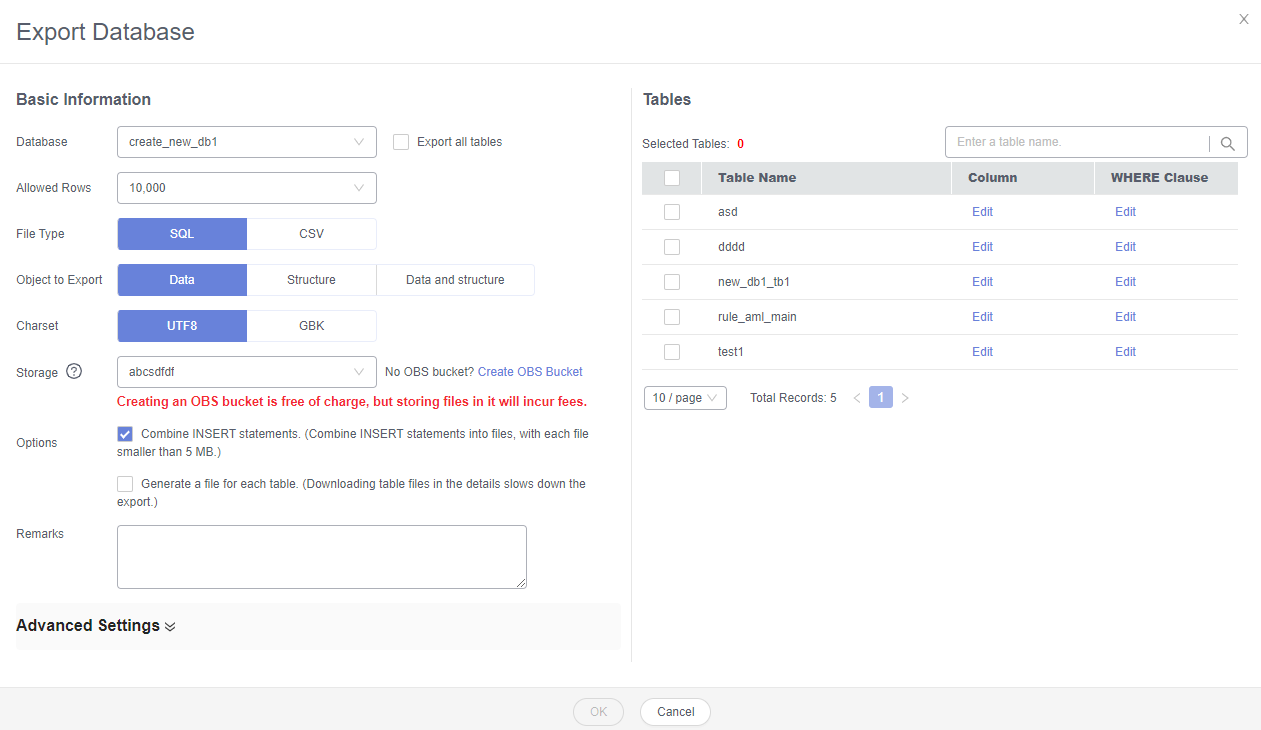Click the table name search magnifier icon
The height and width of the screenshot is (730, 1261).
click(x=1228, y=143)
